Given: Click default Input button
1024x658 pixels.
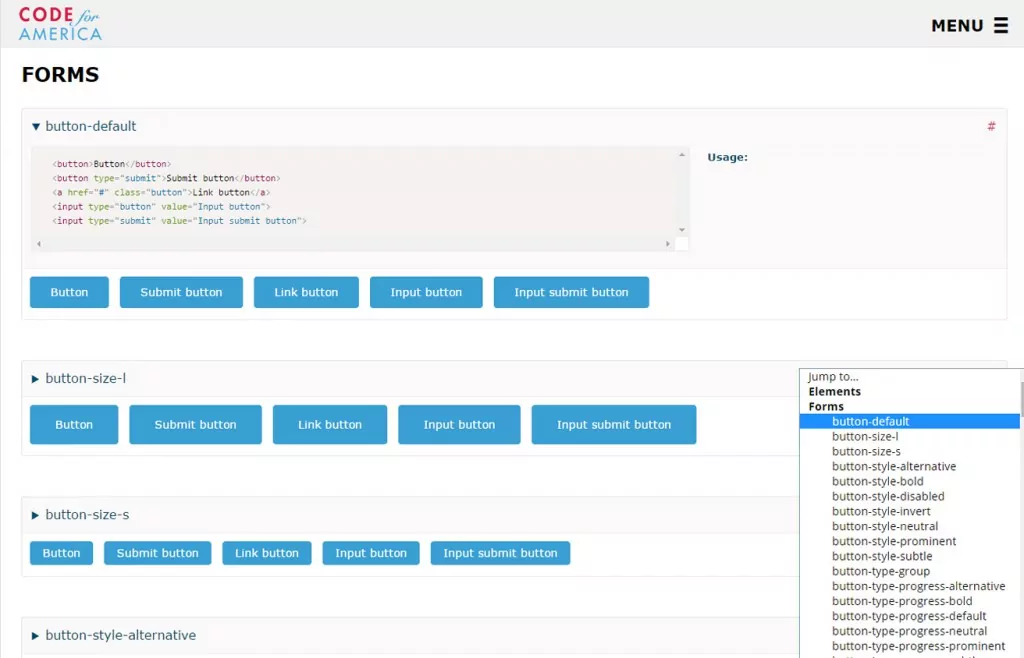Looking at the screenshot, I should click(x=426, y=292).
